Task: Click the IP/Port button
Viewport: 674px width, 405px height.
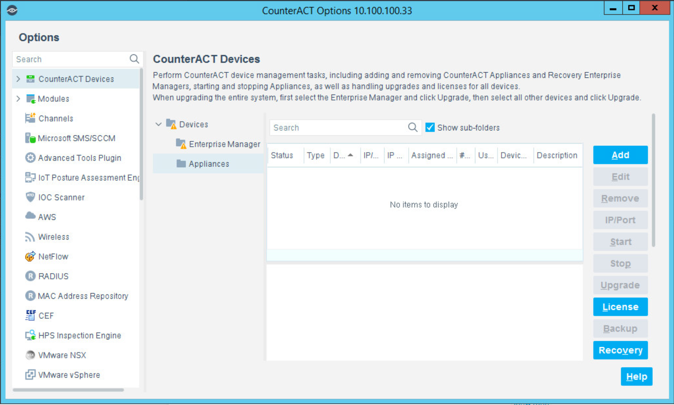Action: (x=620, y=220)
